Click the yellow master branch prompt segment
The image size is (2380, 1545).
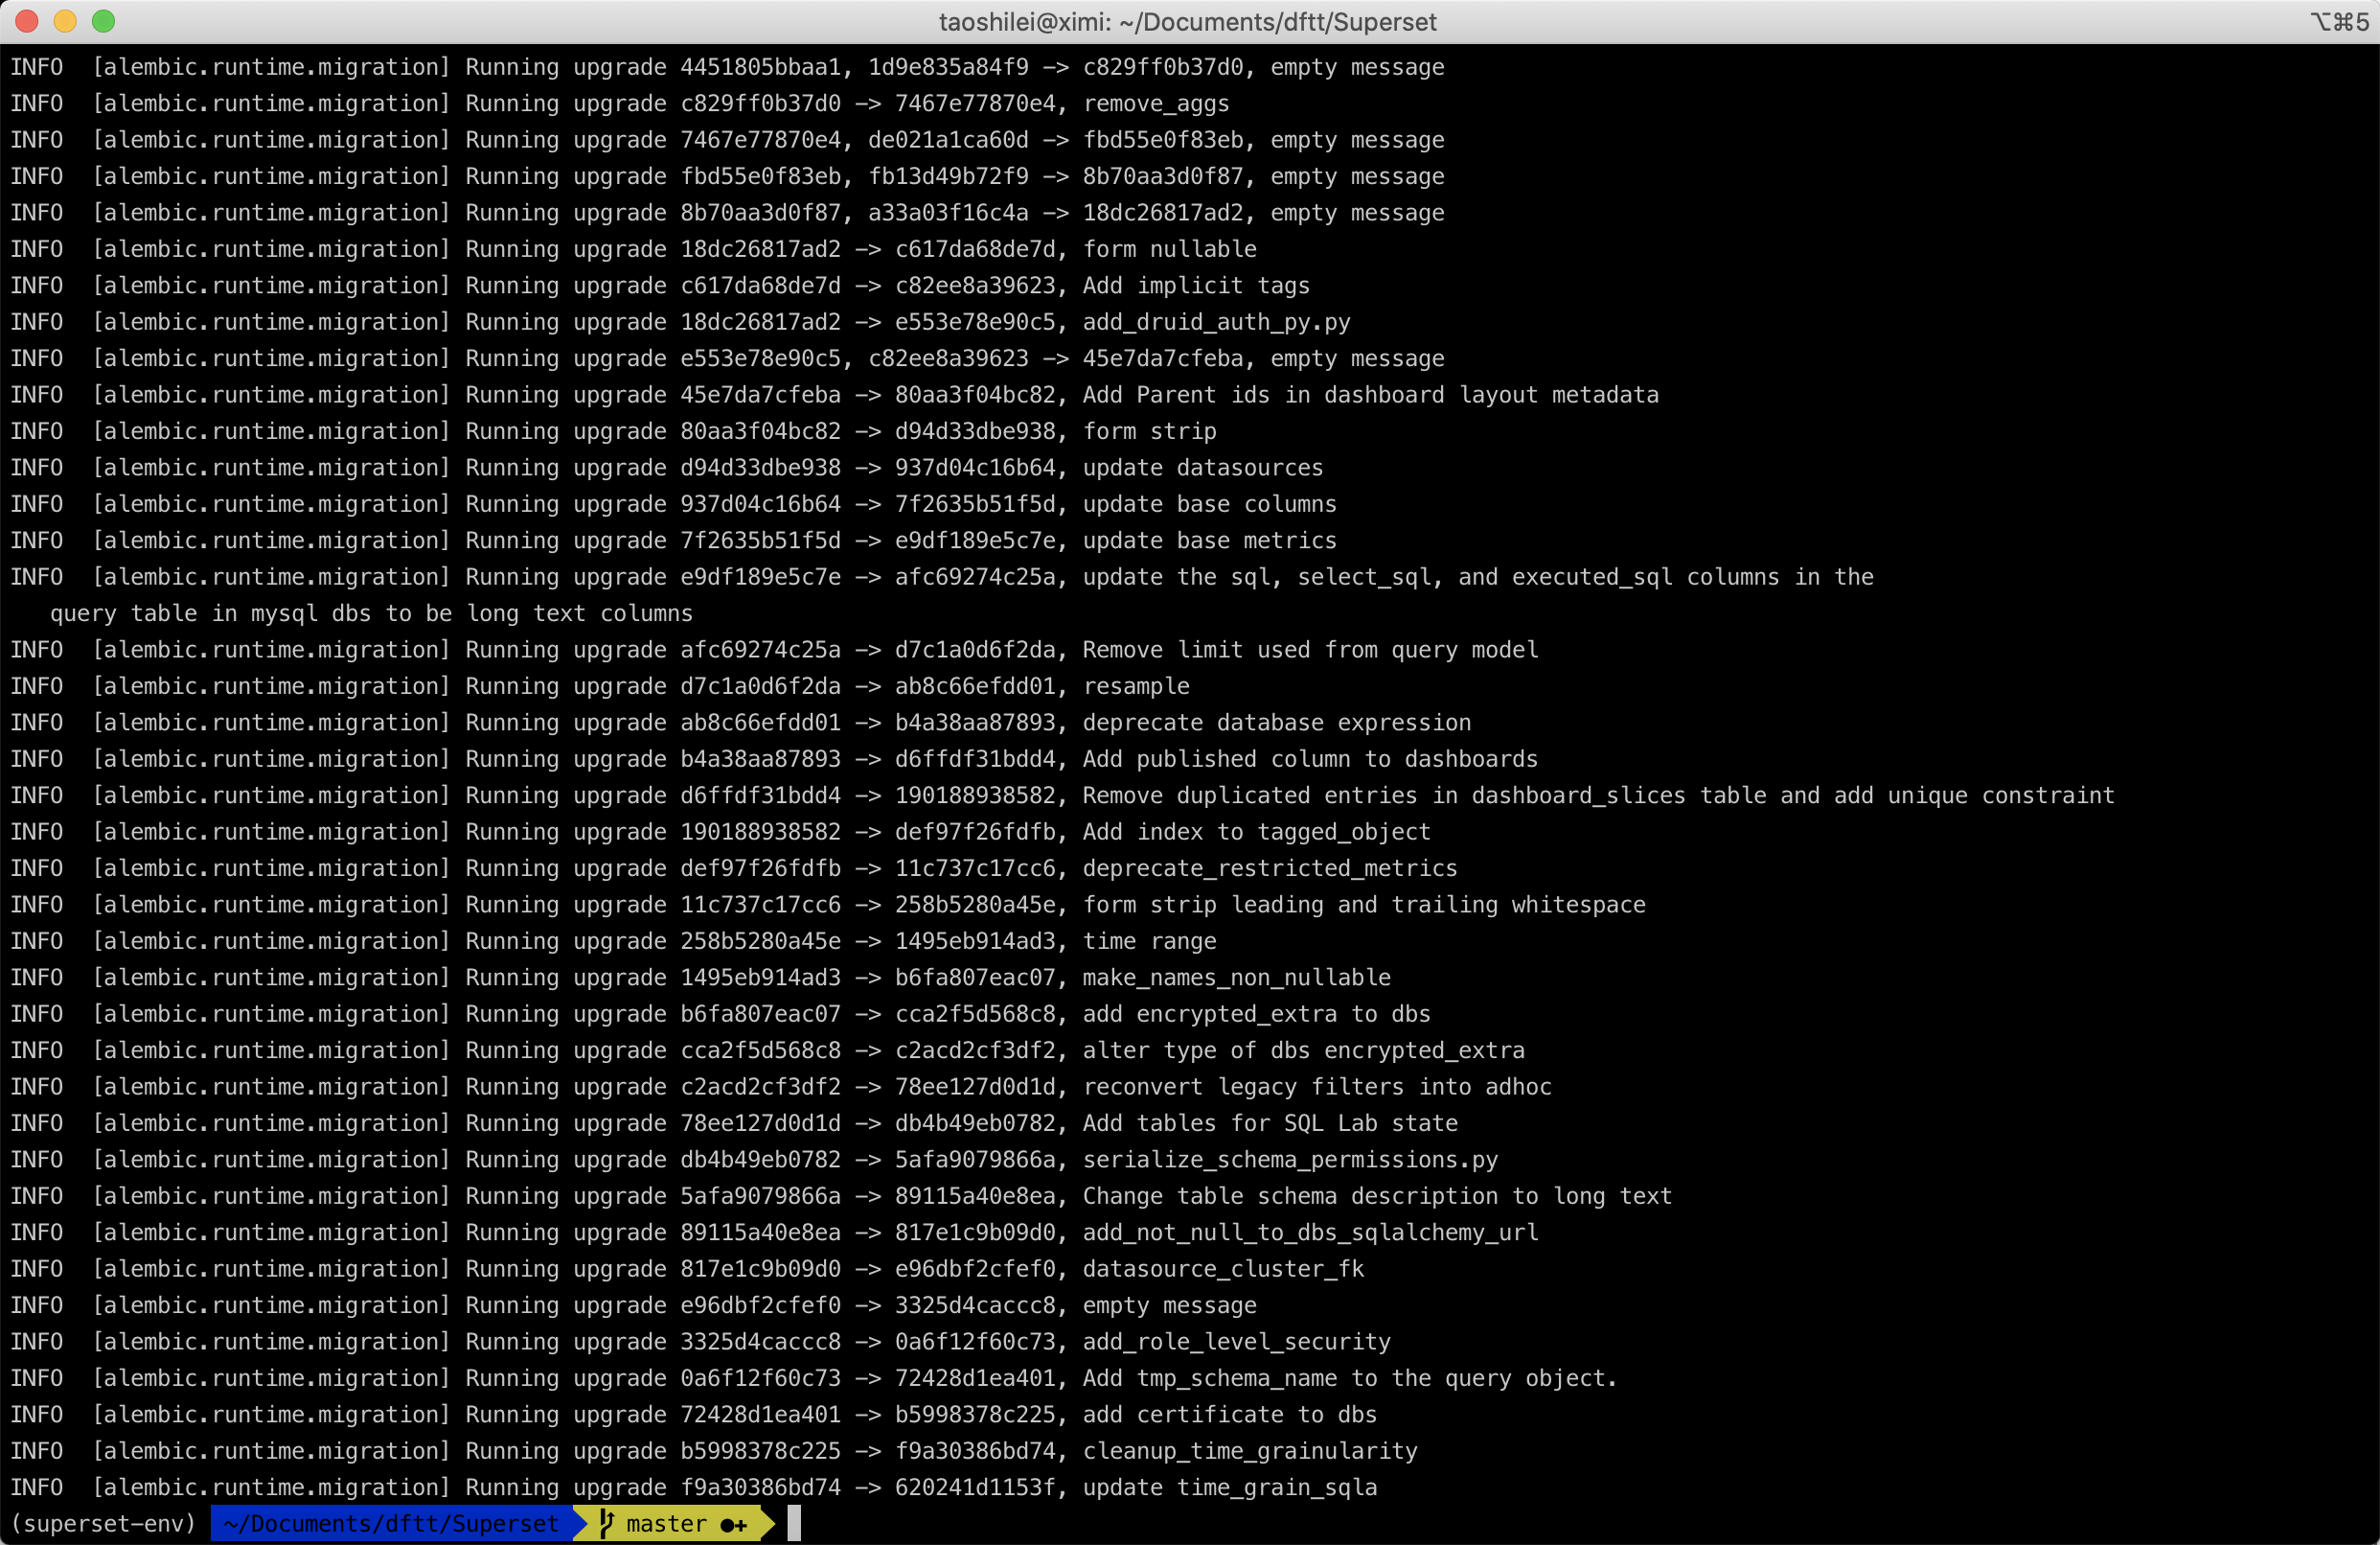point(666,1523)
